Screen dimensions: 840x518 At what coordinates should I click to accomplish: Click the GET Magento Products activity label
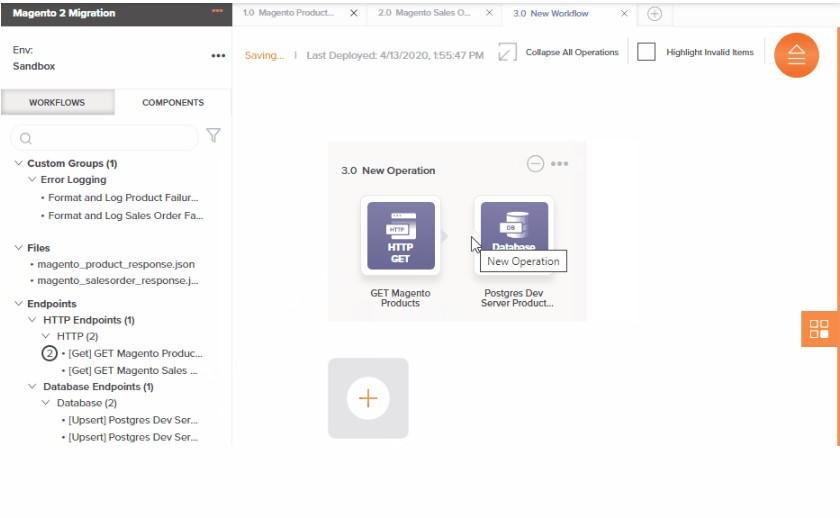tap(400, 298)
